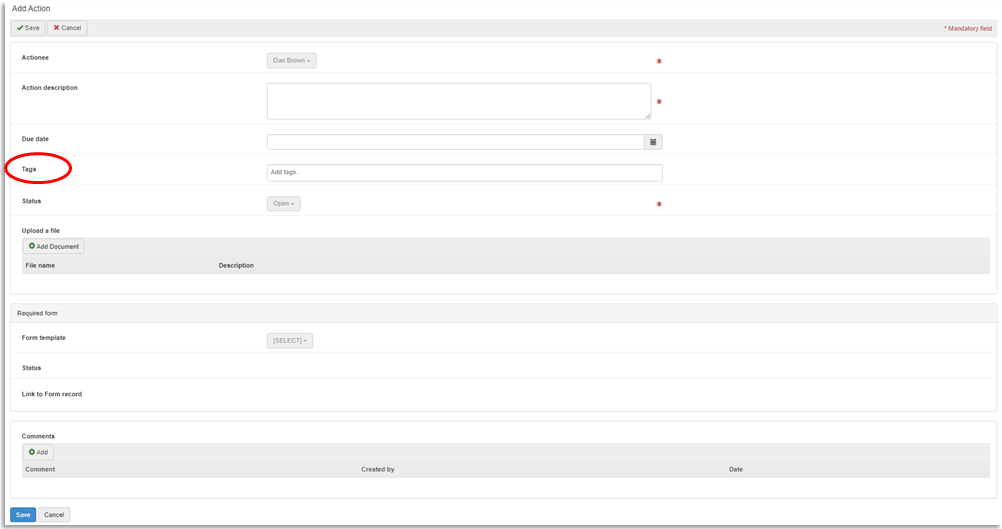Click the Add tags input field

464,173
